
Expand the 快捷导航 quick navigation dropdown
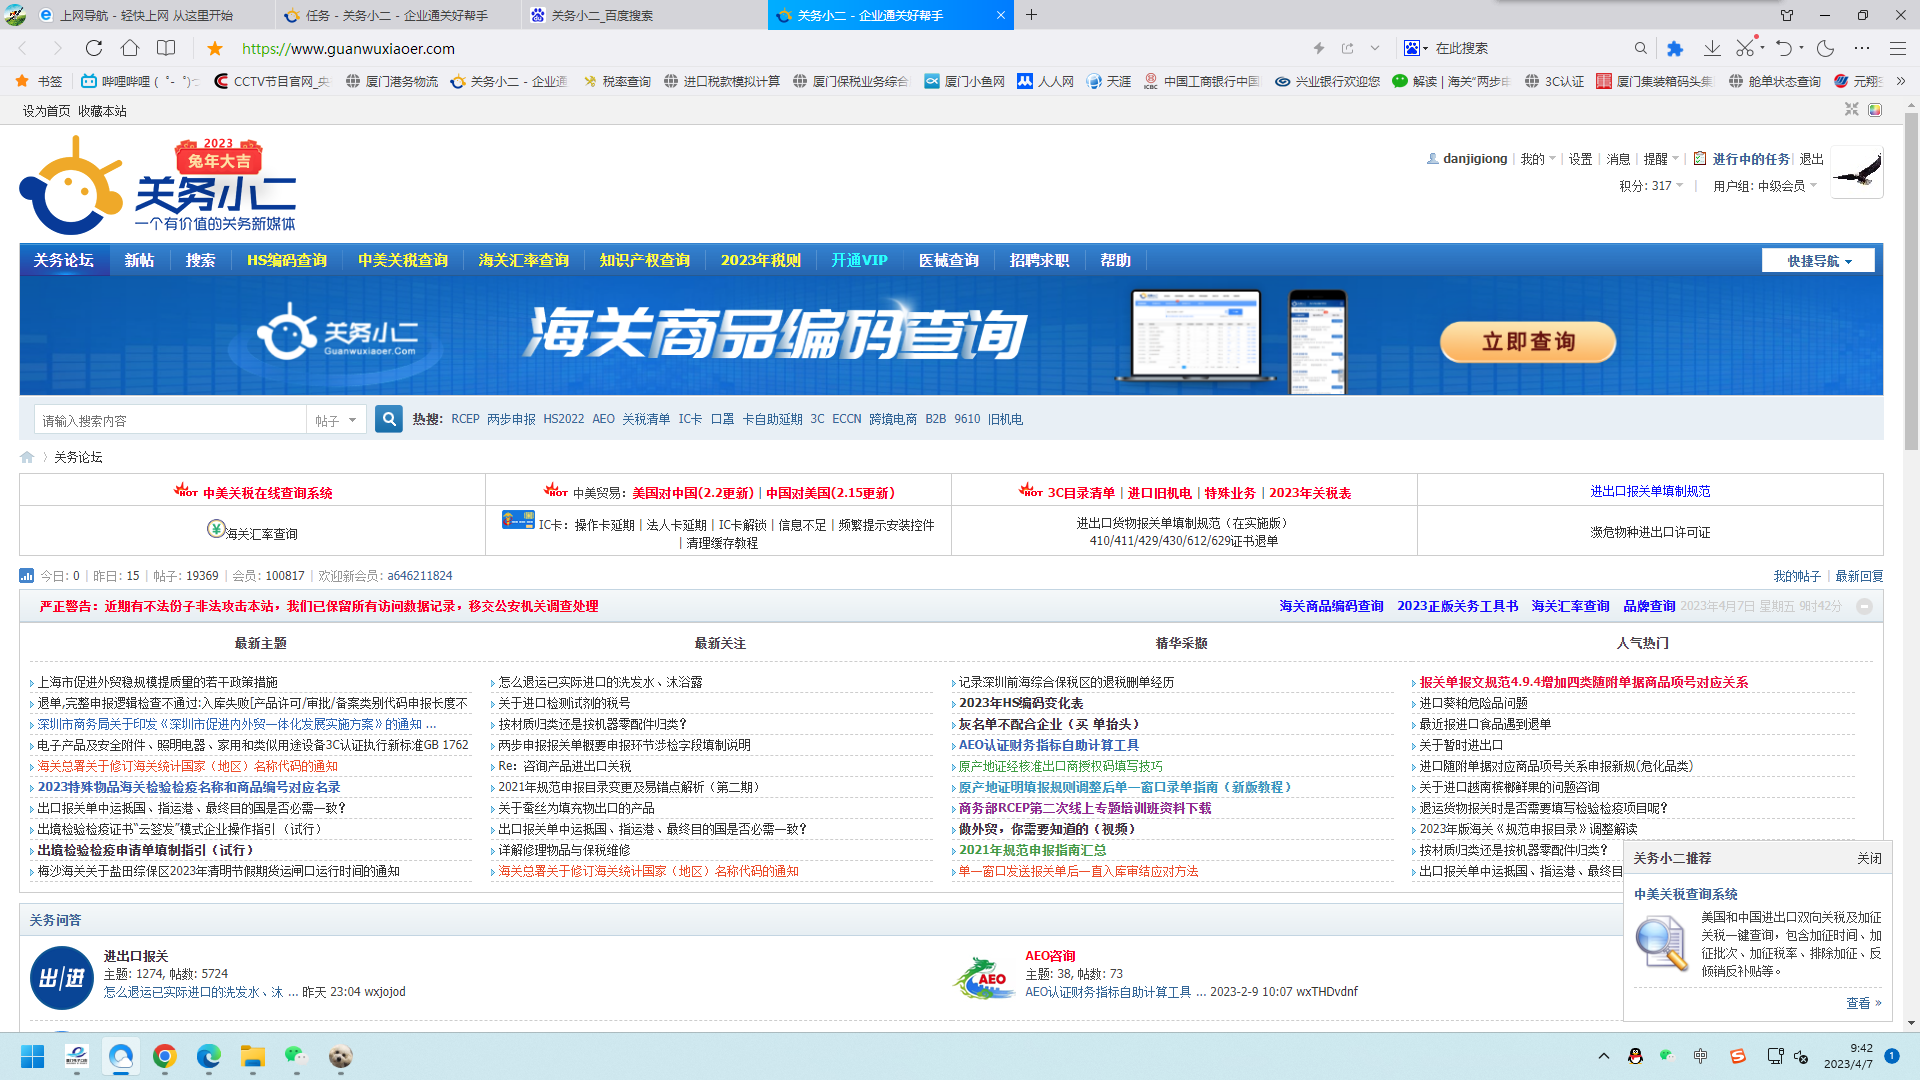[1819, 261]
